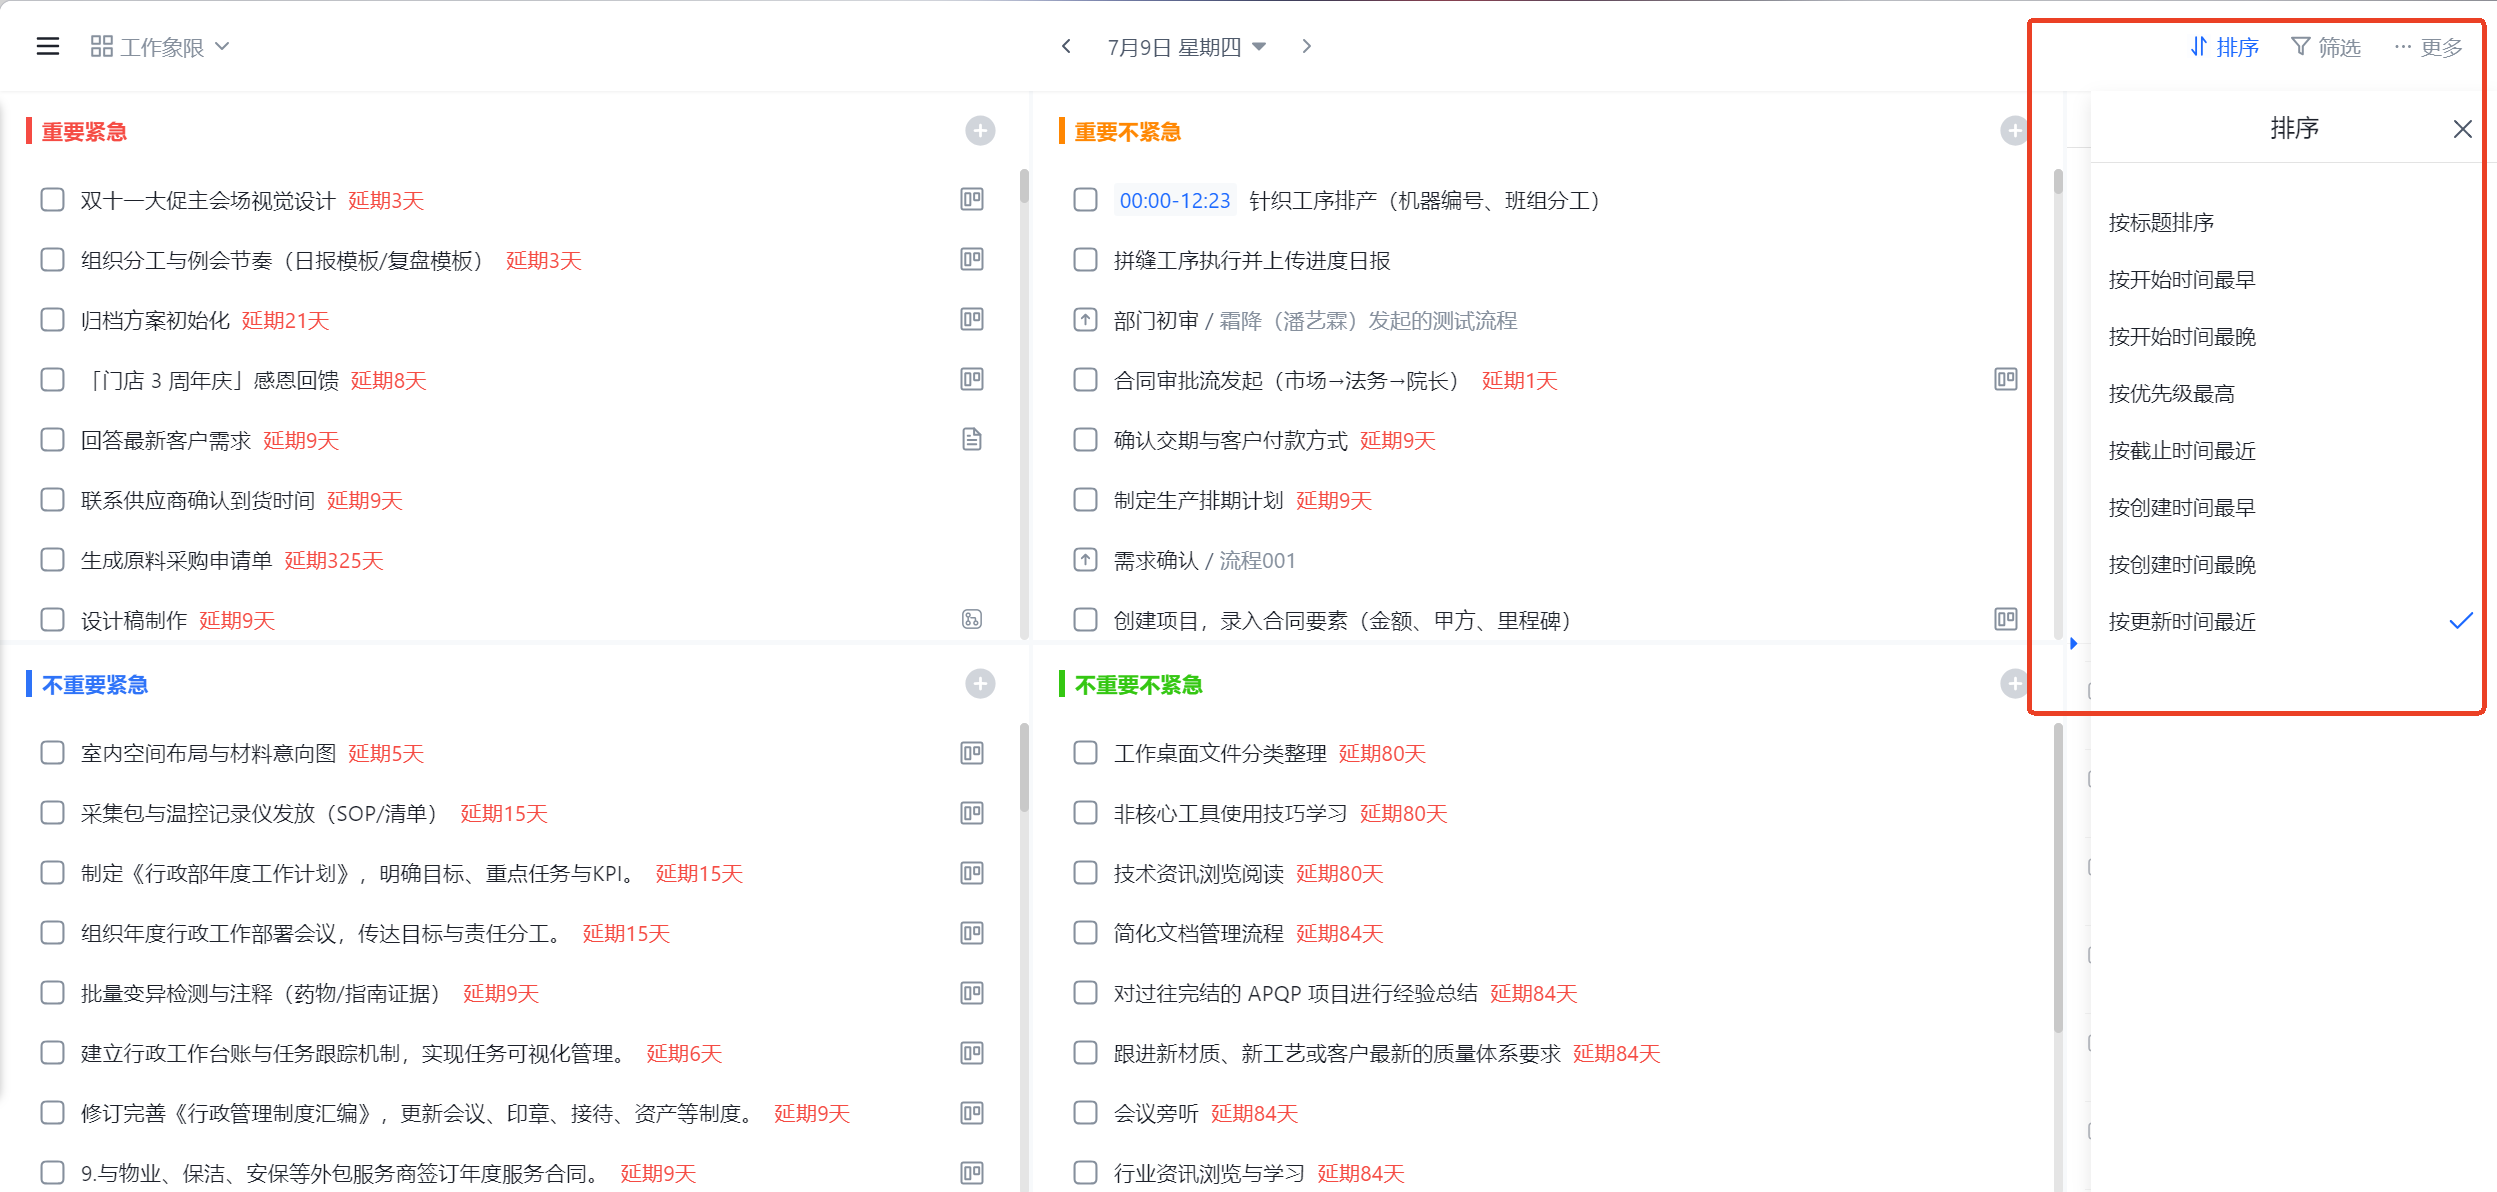
Task: Open board icon for 组织年度行政工作部署会议
Action: pyautogui.click(x=972, y=933)
